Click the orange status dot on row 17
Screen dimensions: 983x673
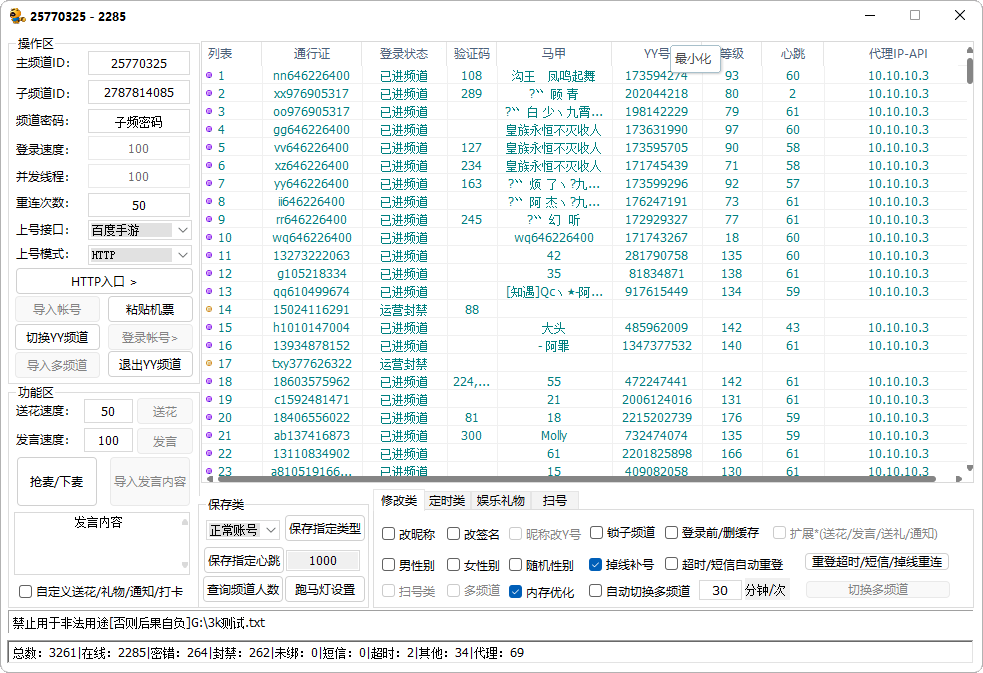pos(209,364)
